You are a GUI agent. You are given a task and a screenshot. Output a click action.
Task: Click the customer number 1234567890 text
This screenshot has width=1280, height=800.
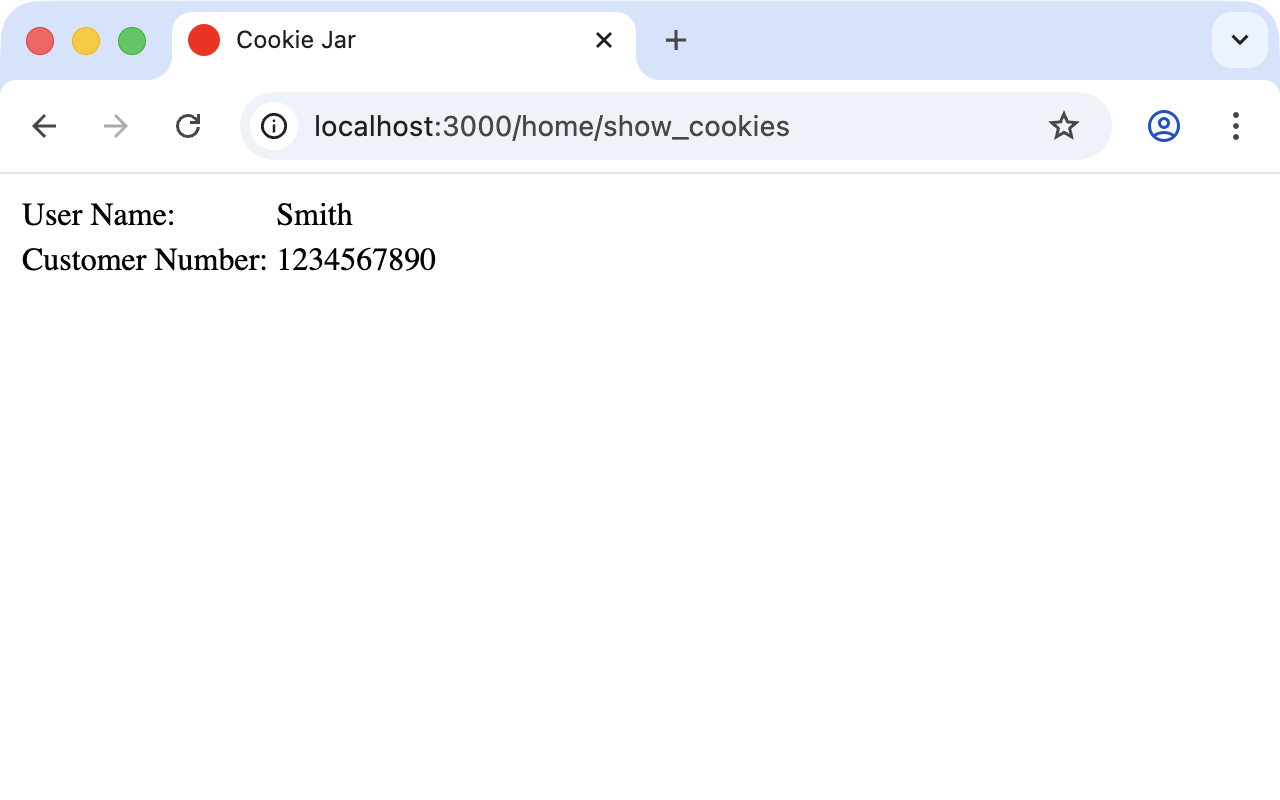tap(356, 260)
